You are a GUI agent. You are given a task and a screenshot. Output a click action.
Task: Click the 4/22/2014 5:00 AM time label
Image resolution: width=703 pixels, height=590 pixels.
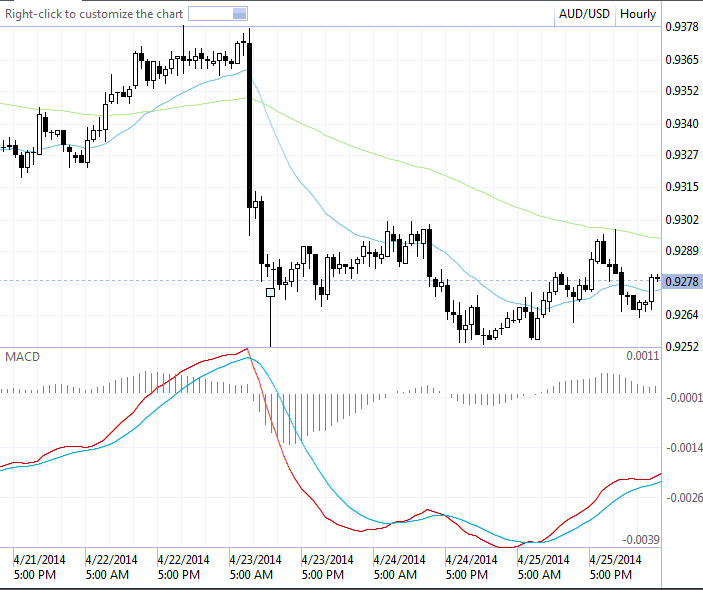tap(111, 567)
